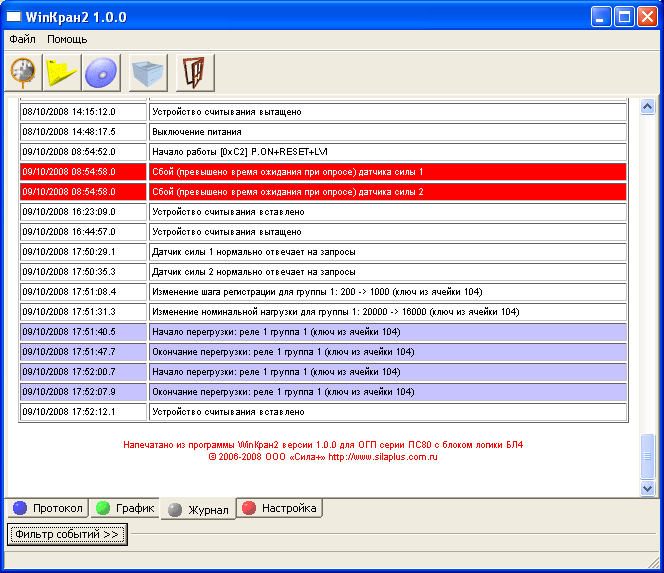The height and width of the screenshot is (573, 664).
Task: Open the Помощь menu
Action: [67, 39]
